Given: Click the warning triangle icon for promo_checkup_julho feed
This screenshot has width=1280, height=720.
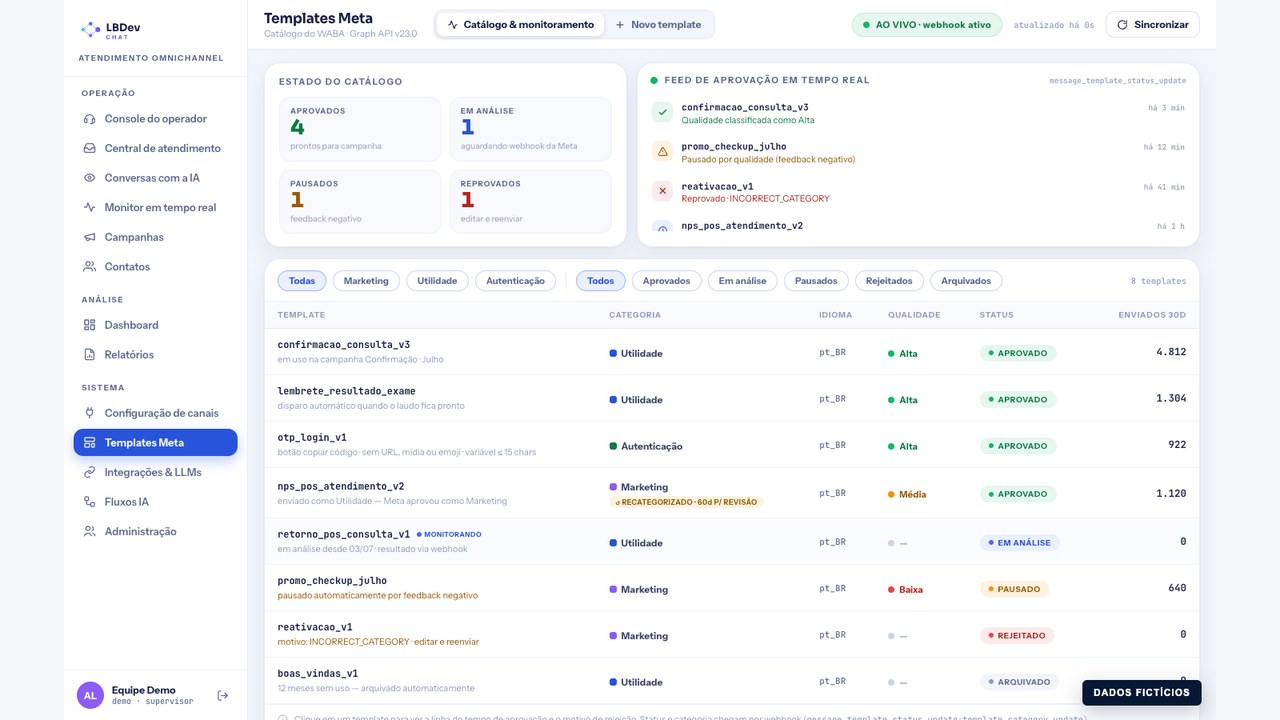Looking at the screenshot, I should tap(663, 152).
